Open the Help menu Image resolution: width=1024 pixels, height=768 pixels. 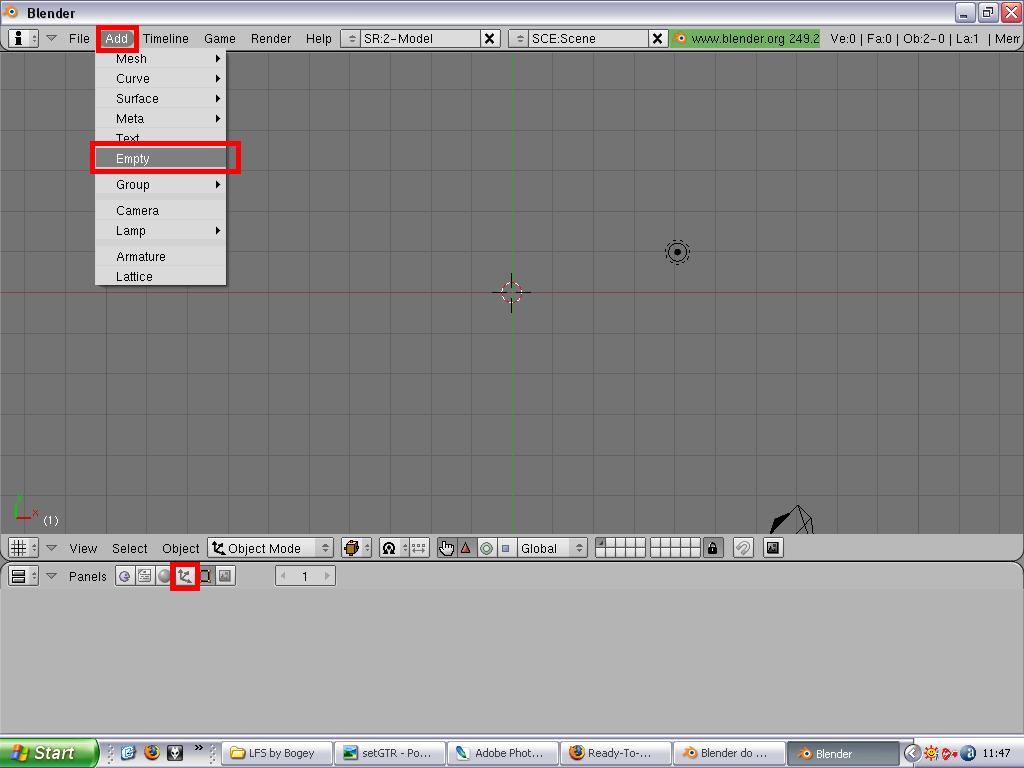tap(319, 39)
